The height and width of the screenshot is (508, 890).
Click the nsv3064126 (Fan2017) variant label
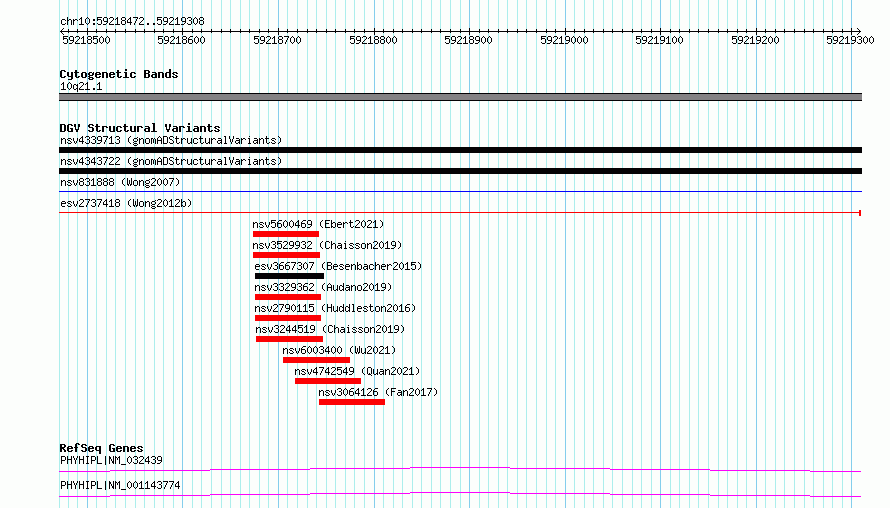coord(378,392)
